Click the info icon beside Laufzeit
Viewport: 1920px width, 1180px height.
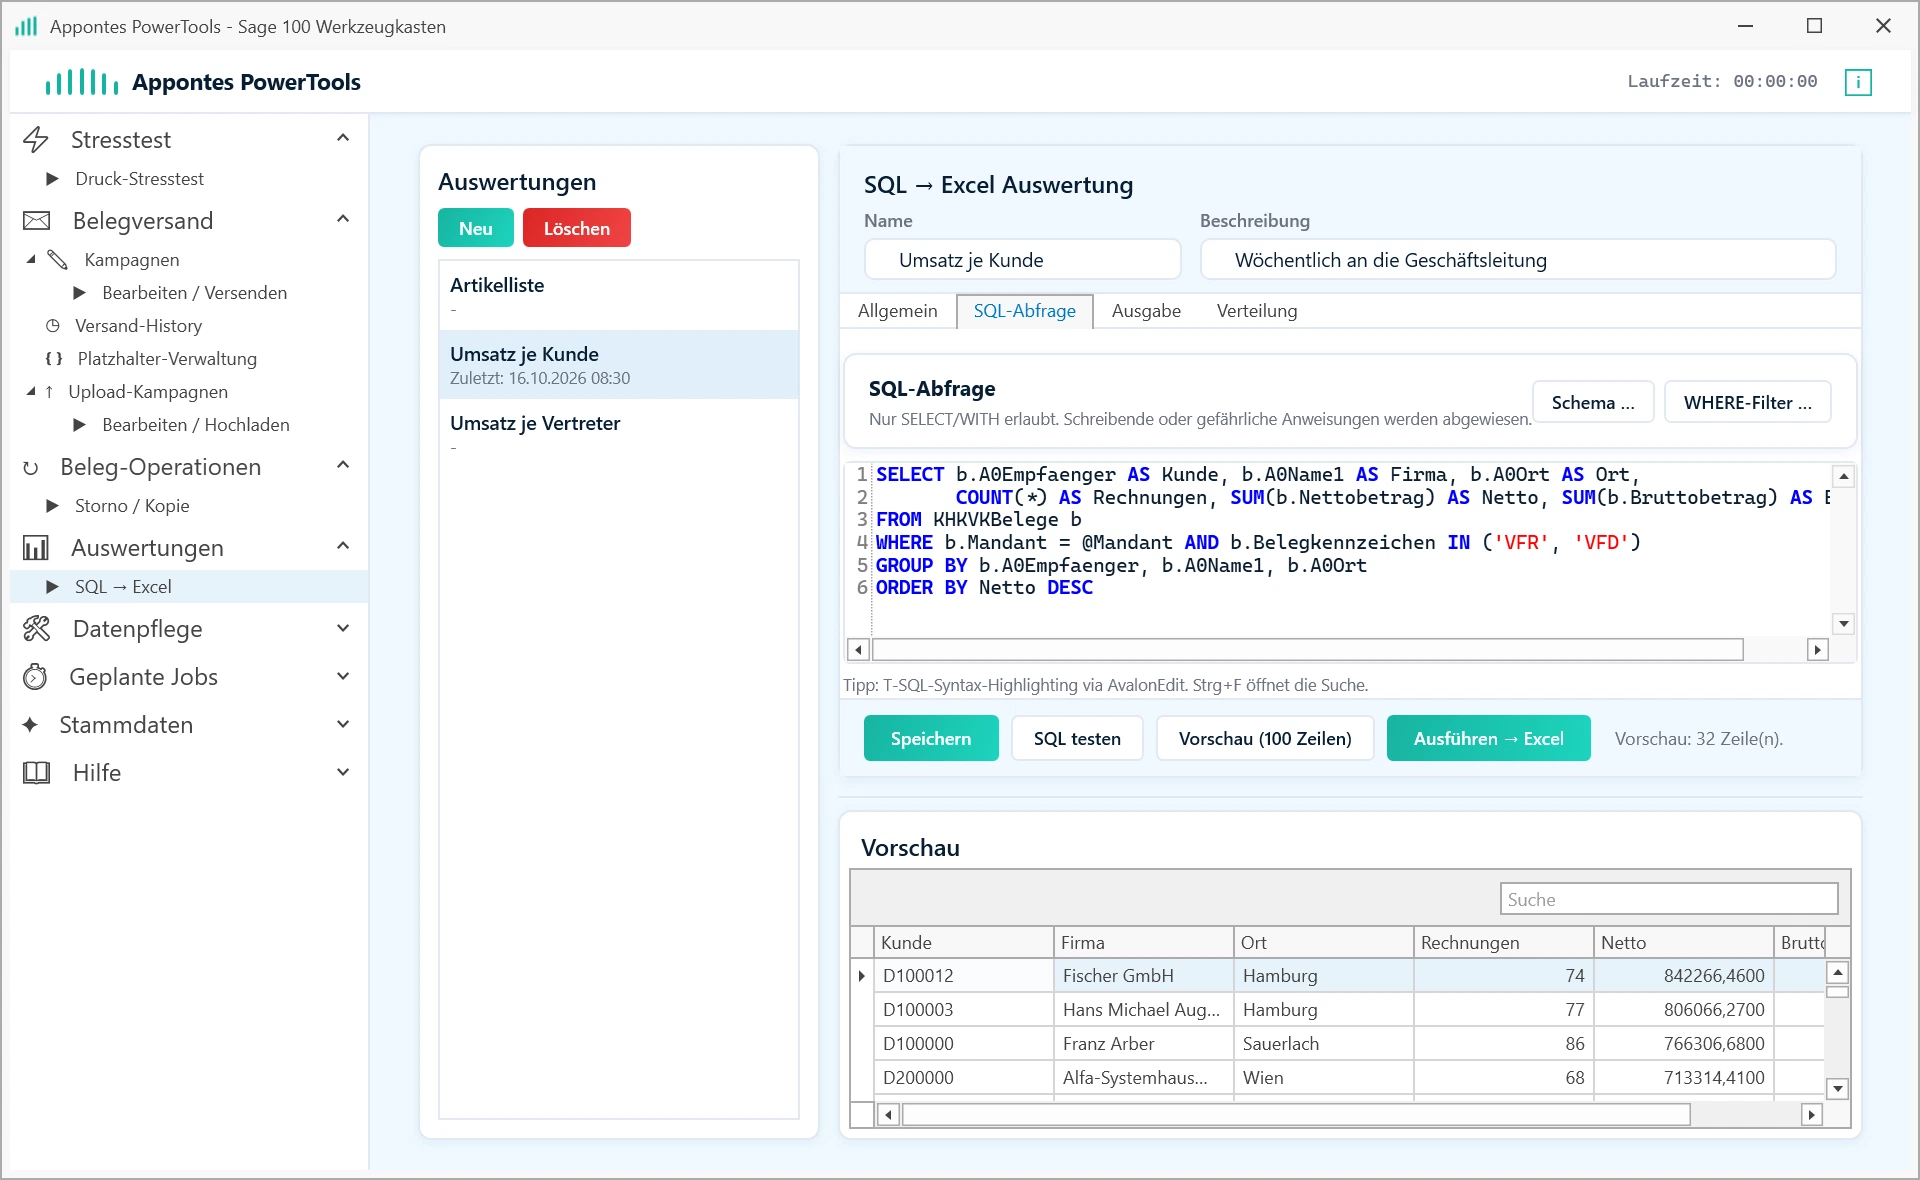point(1858,82)
